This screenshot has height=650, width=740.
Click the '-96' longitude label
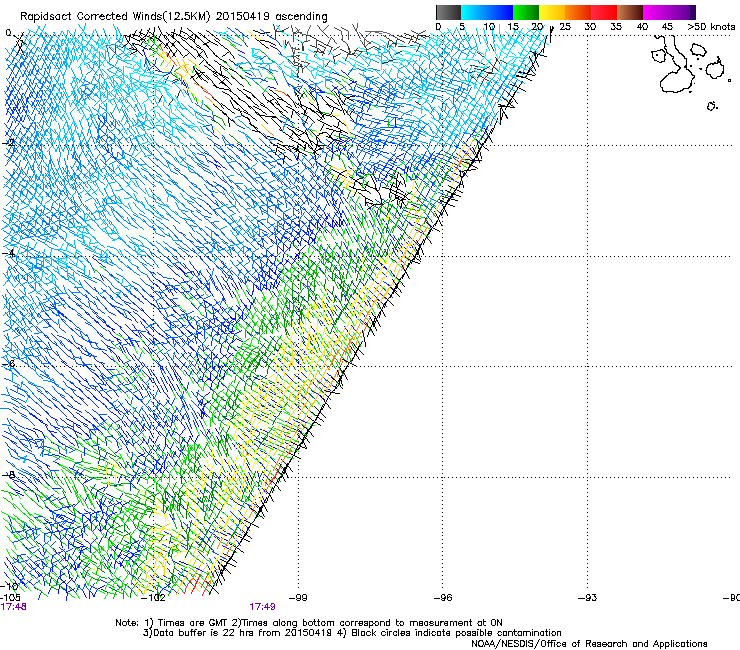pos(443,598)
